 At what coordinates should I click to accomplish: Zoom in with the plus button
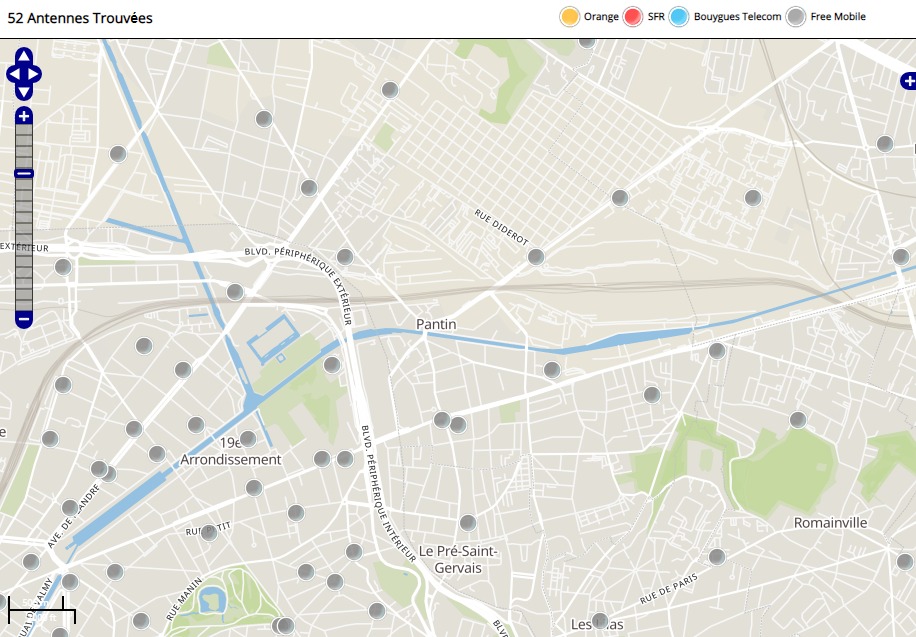[24, 116]
